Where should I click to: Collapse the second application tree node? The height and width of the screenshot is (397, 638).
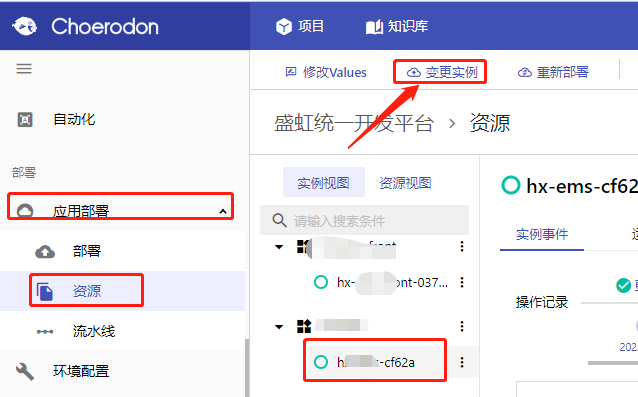(x=279, y=327)
